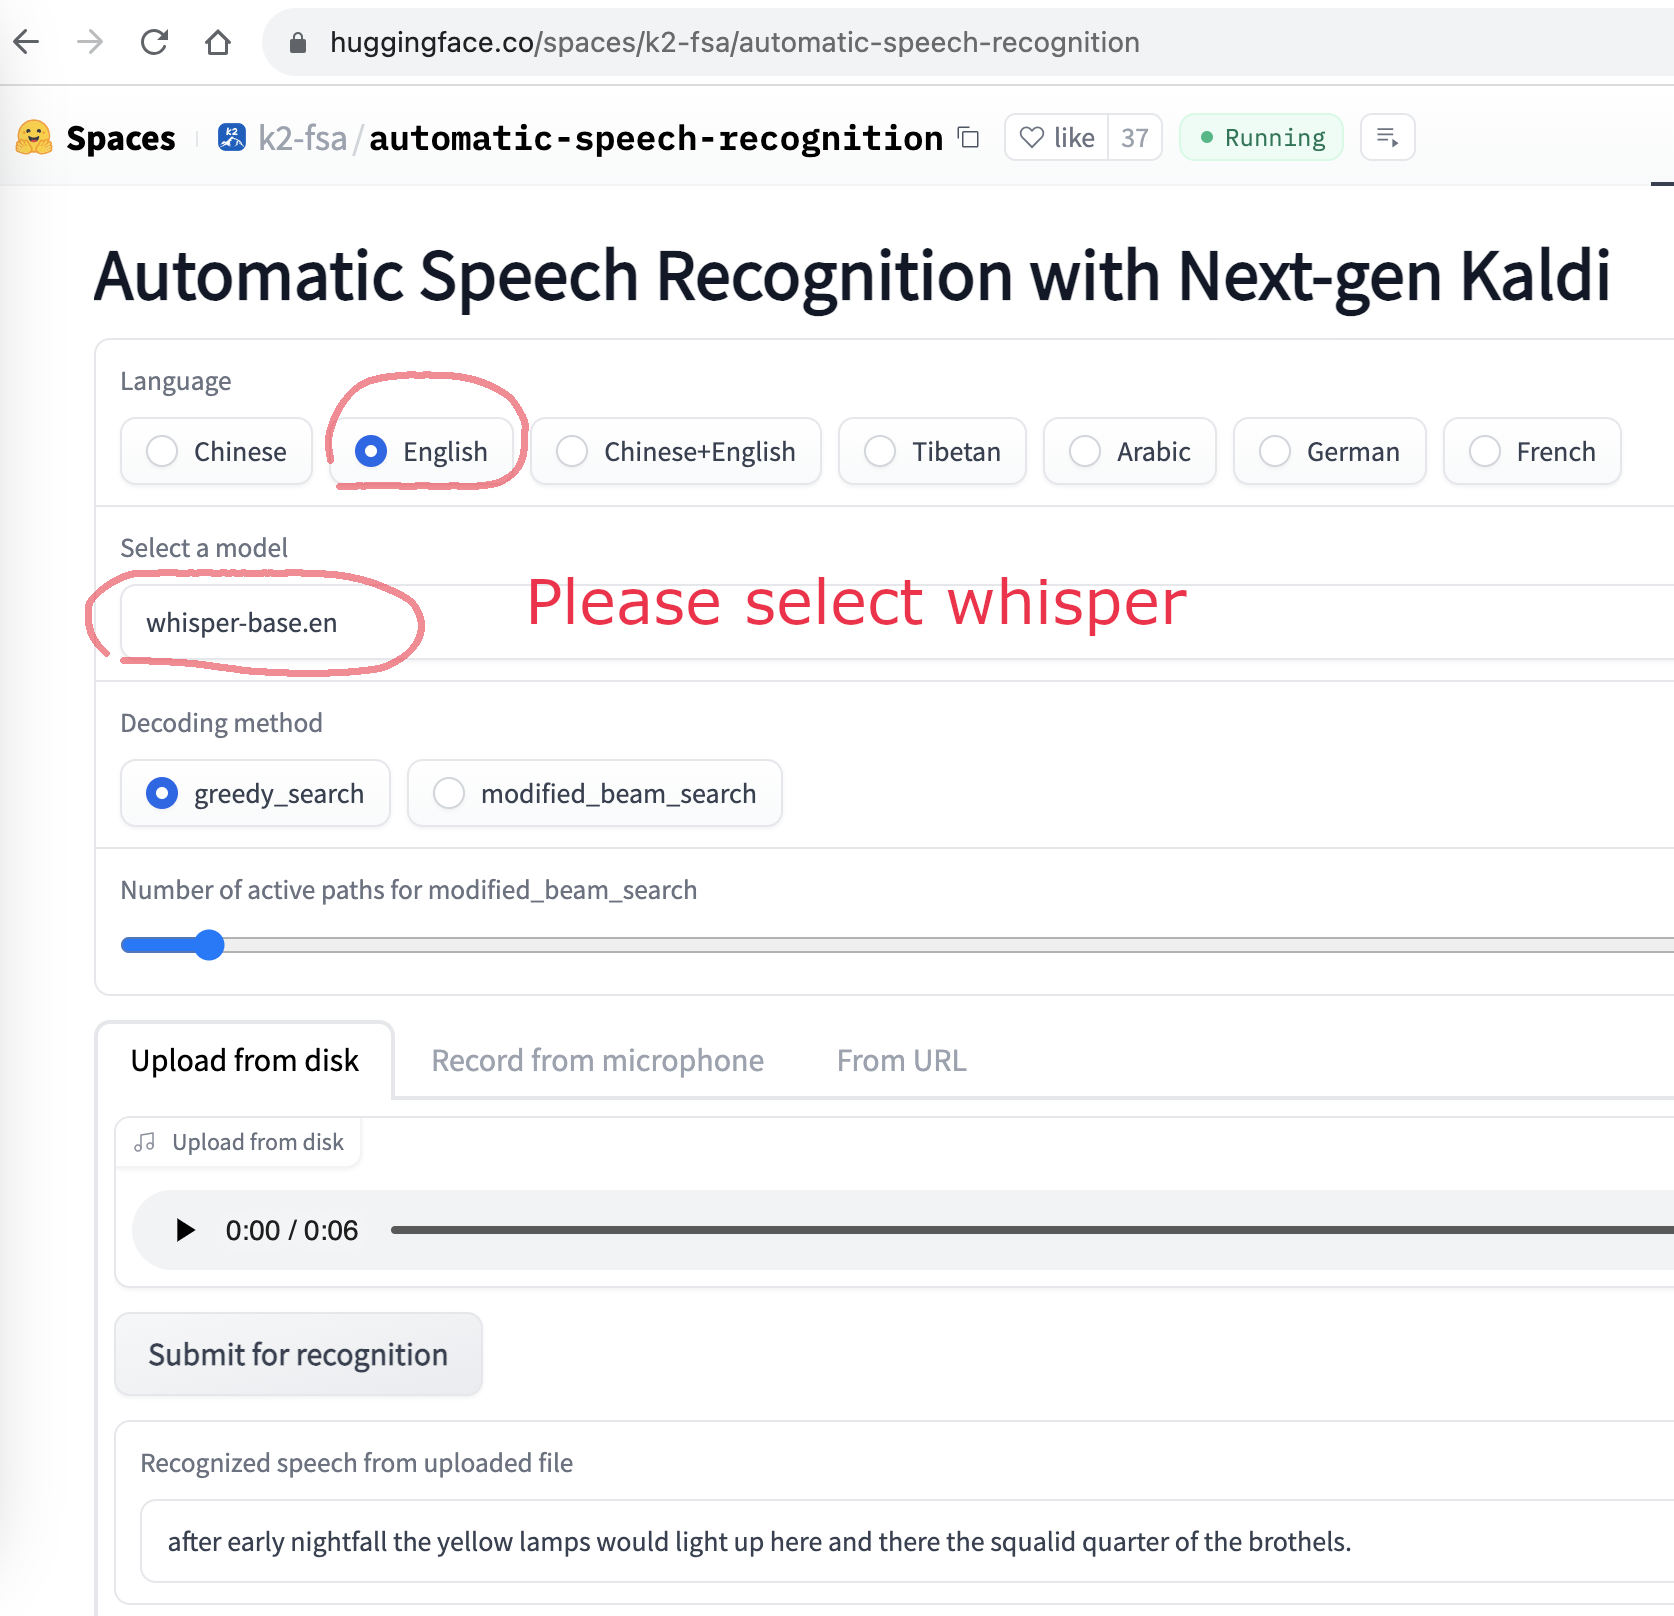Choose Arabic language
Image resolution: width=1674 pixels, height=1616 pixels.
point(1130,451)
